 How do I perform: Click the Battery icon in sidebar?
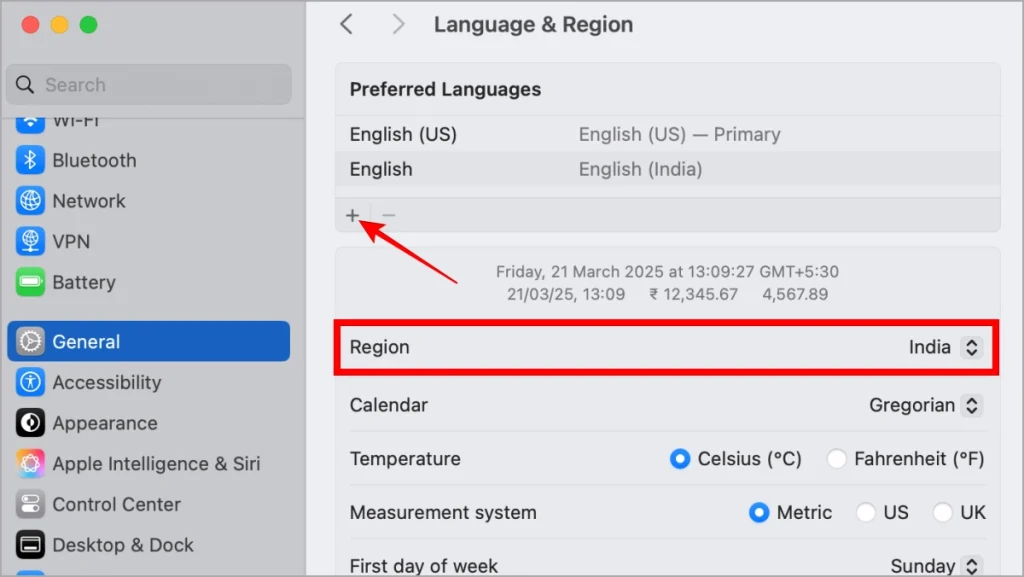pyautogui.click(x=31, y=283)
